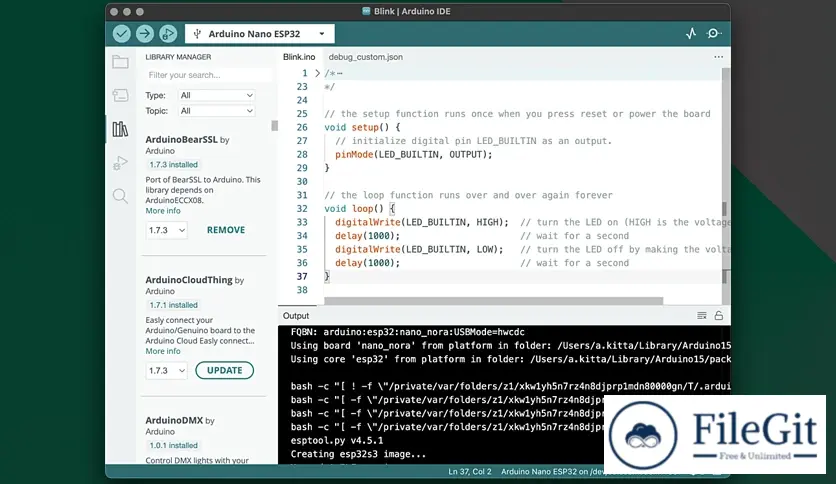
Task: Click the 1.0.1 installed badge
Action: pyautogui.click(x=173, y=445)
